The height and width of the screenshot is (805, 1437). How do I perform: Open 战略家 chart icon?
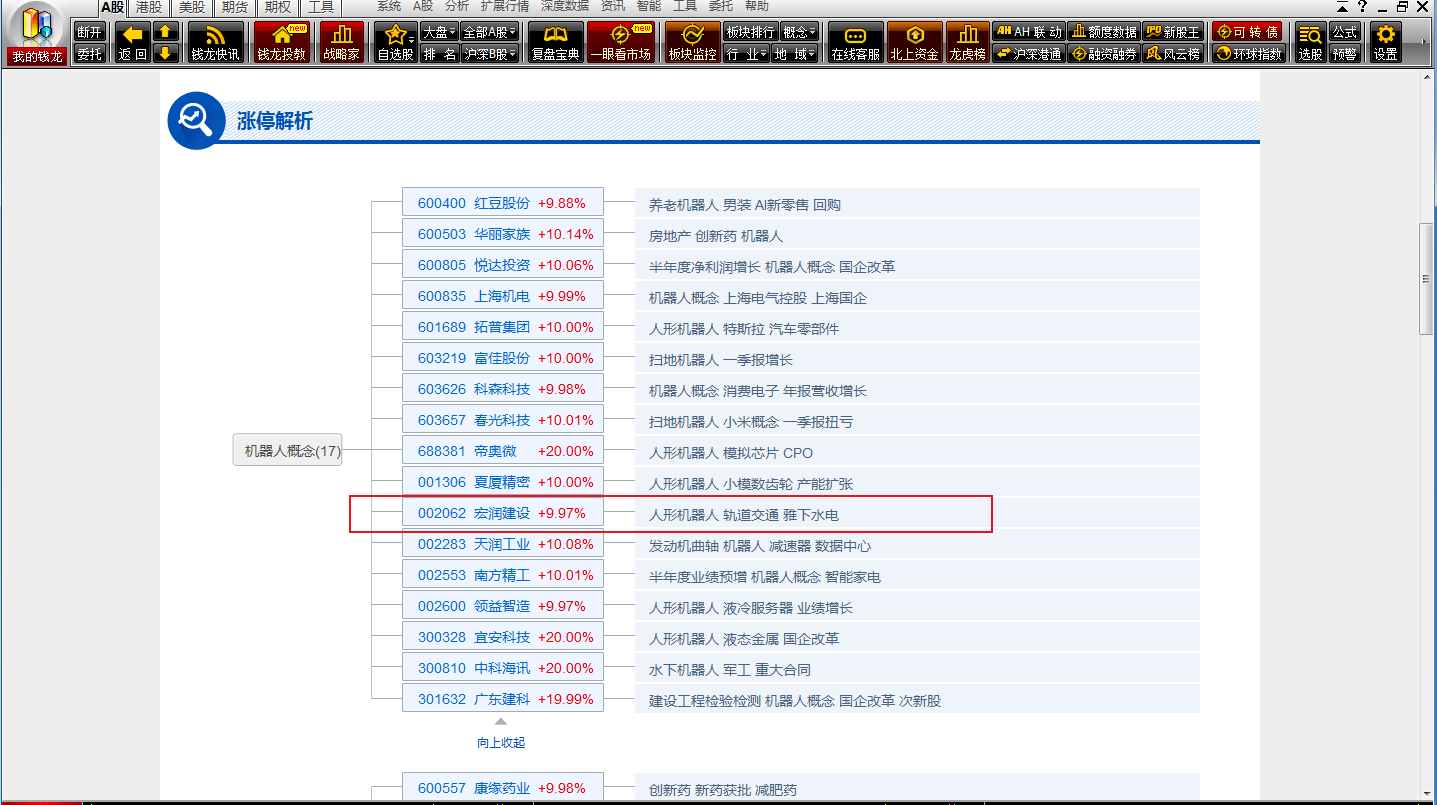(341, 42)
